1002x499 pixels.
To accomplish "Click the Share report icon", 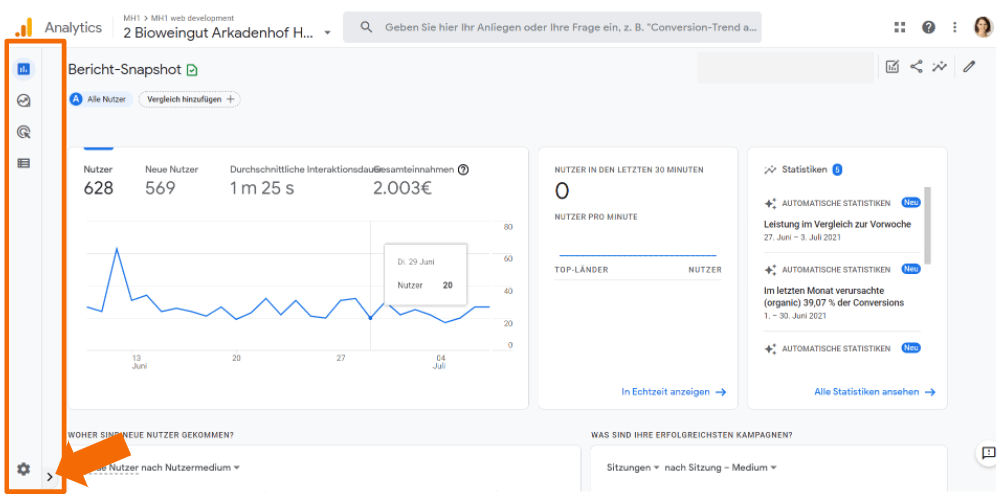I will click(x=916, y=67).
